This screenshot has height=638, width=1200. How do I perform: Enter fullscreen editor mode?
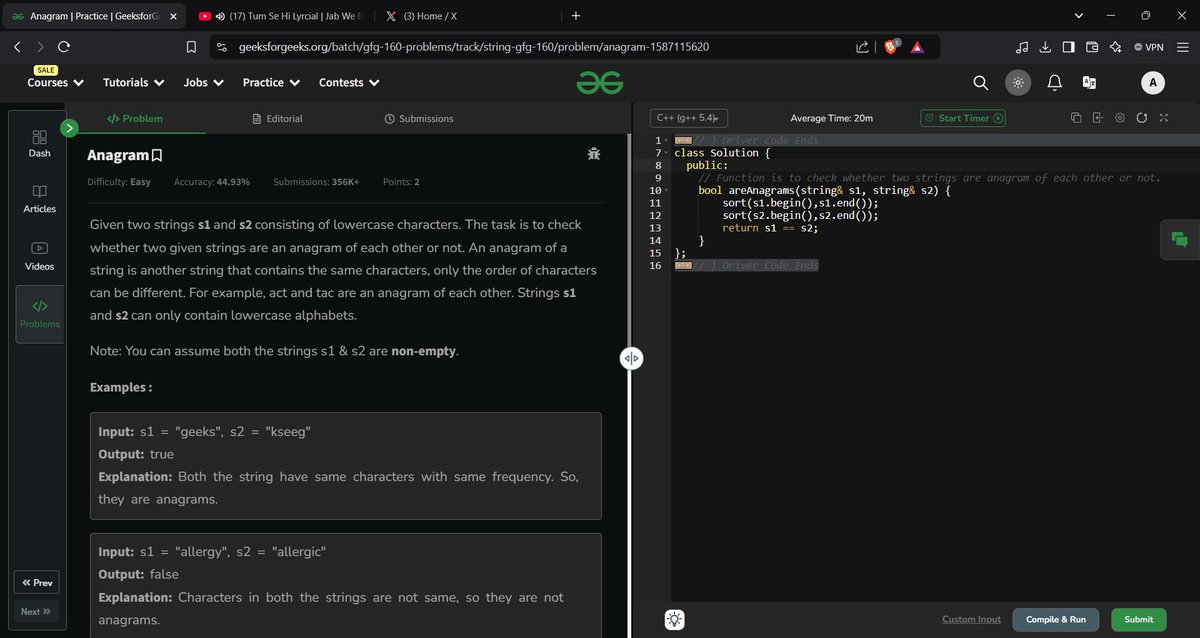coord(1163,118)
